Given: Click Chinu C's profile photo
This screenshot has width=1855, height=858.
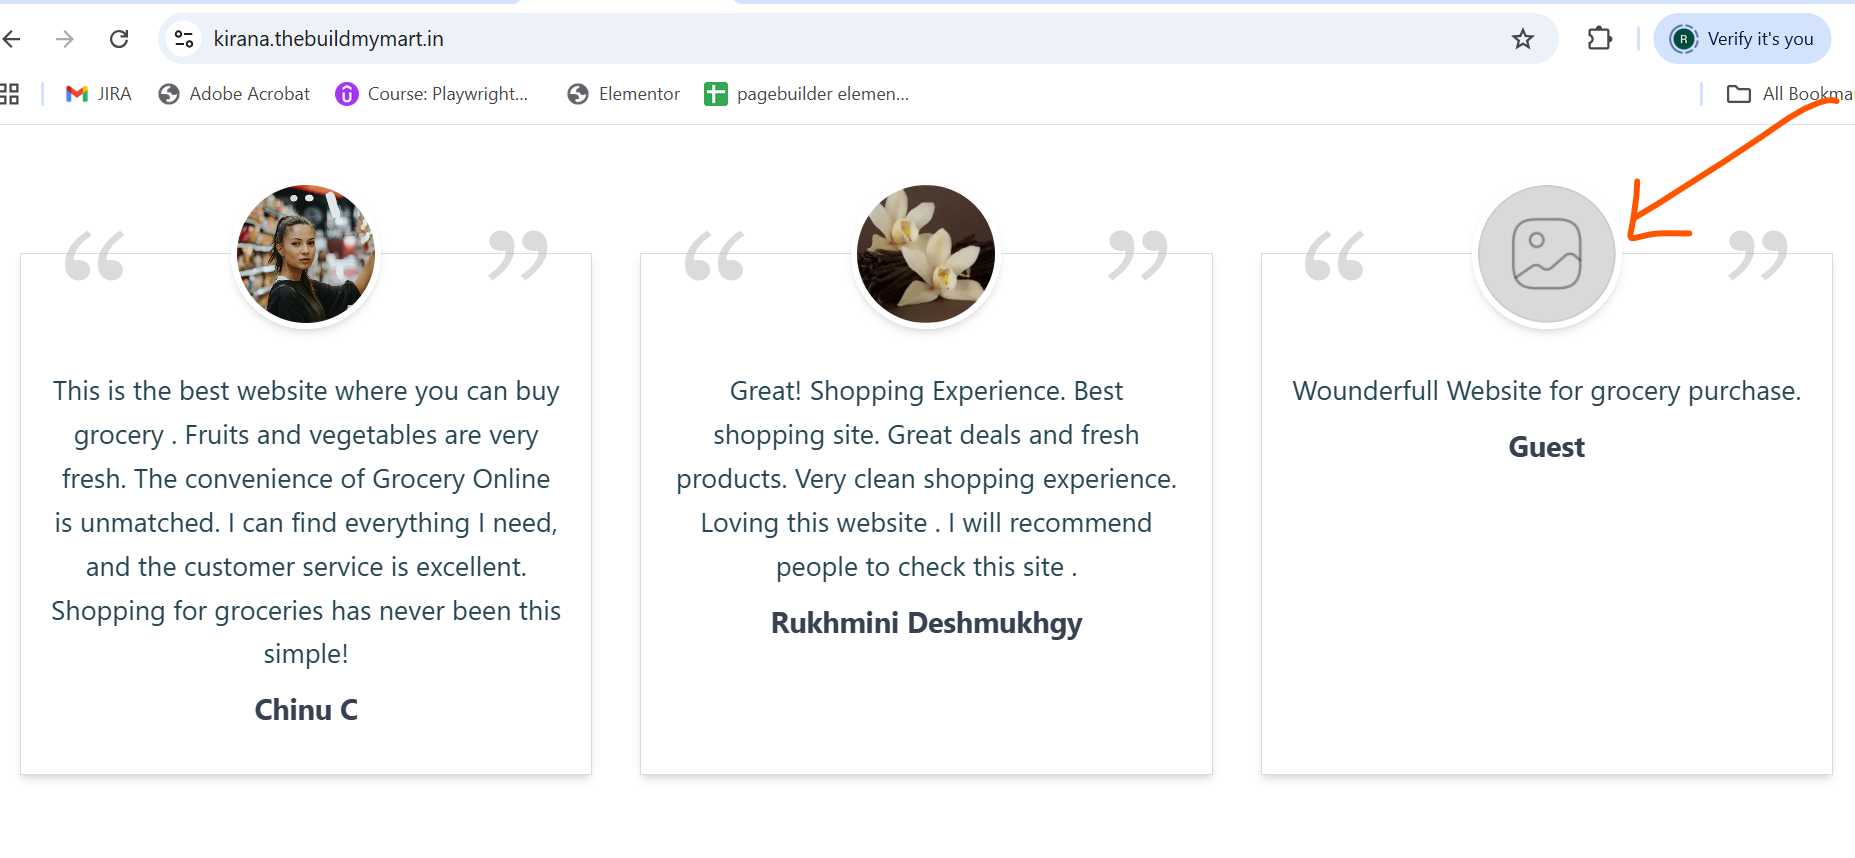Looking at the screenshot, I should click(x=306, y=254).
